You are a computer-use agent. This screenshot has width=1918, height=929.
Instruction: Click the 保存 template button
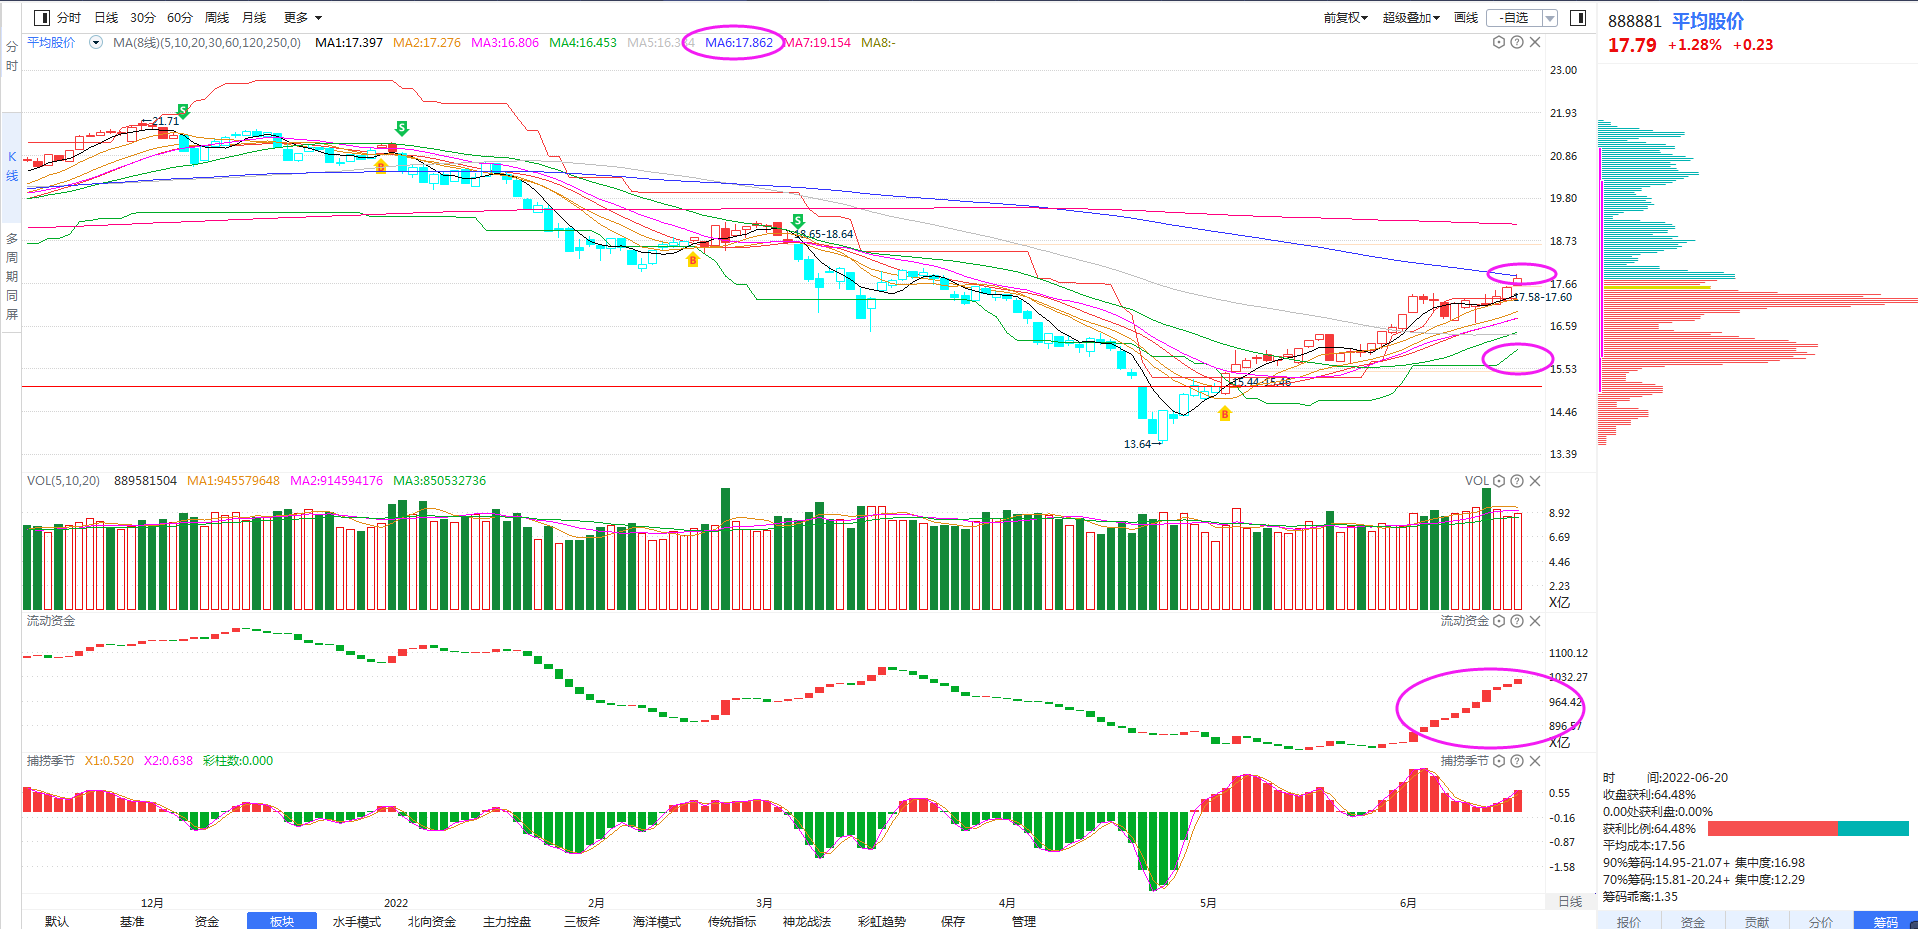pos(953,921)
